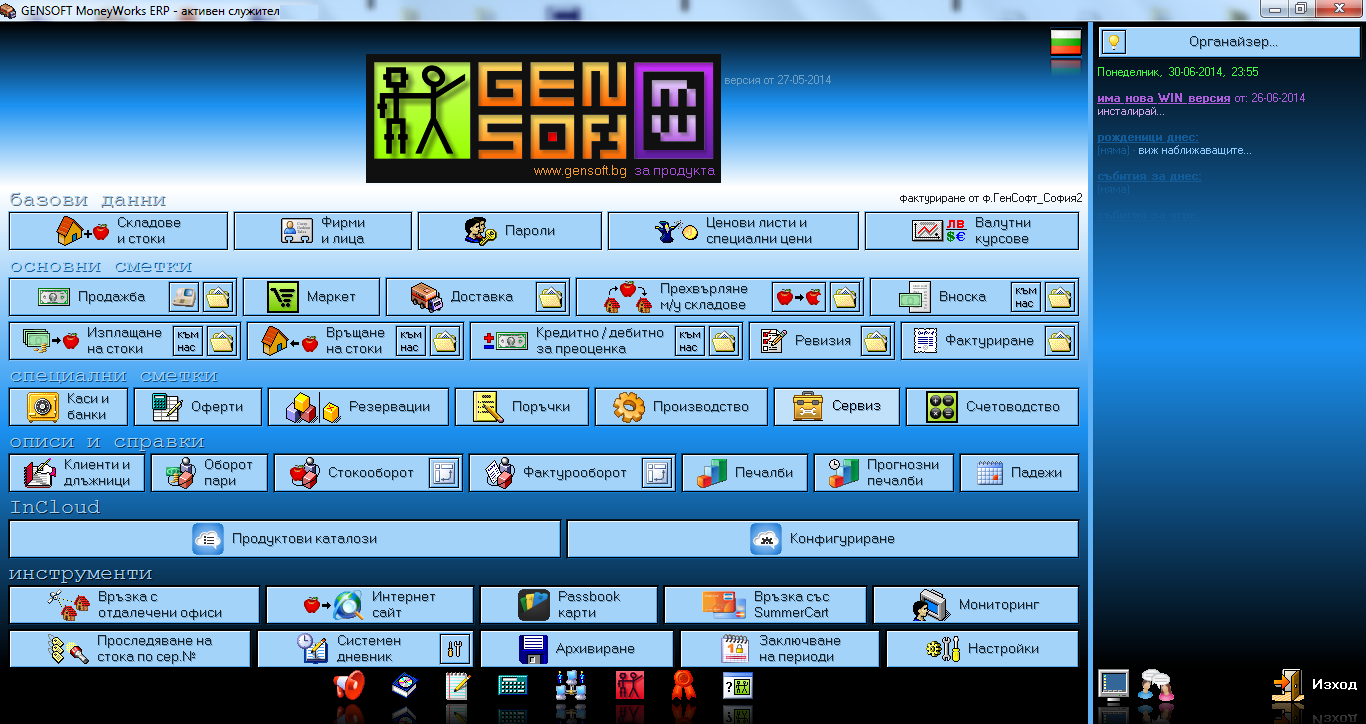Open the Складове и стоки module
The width and height of the screenshot is (1366, 724).
117,231
